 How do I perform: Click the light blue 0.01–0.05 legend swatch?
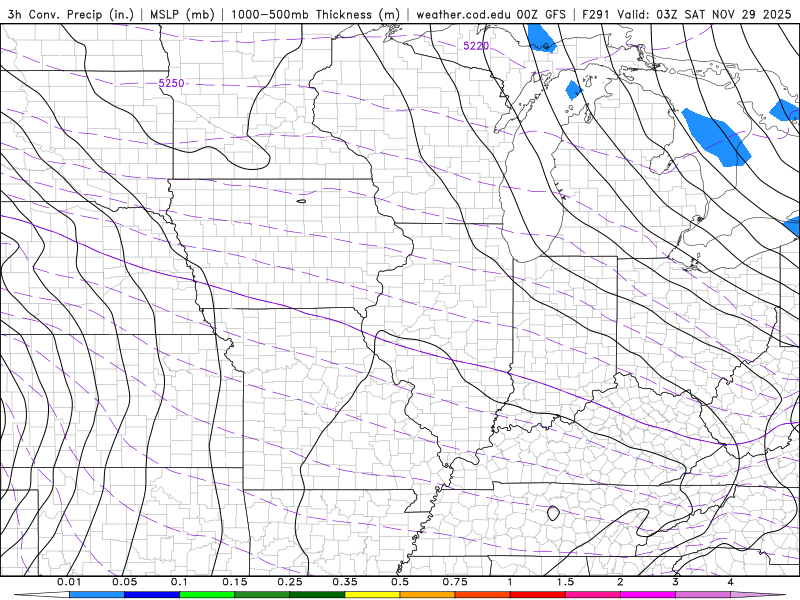[97, 595]
